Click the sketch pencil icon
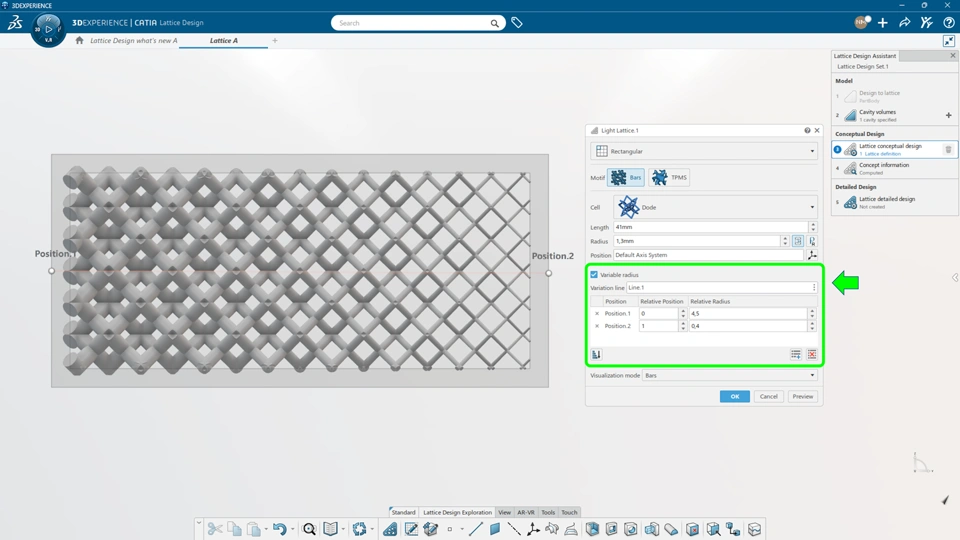Viewport: 960px width, 540px height. pyautogui.click(x=411, y=529)
